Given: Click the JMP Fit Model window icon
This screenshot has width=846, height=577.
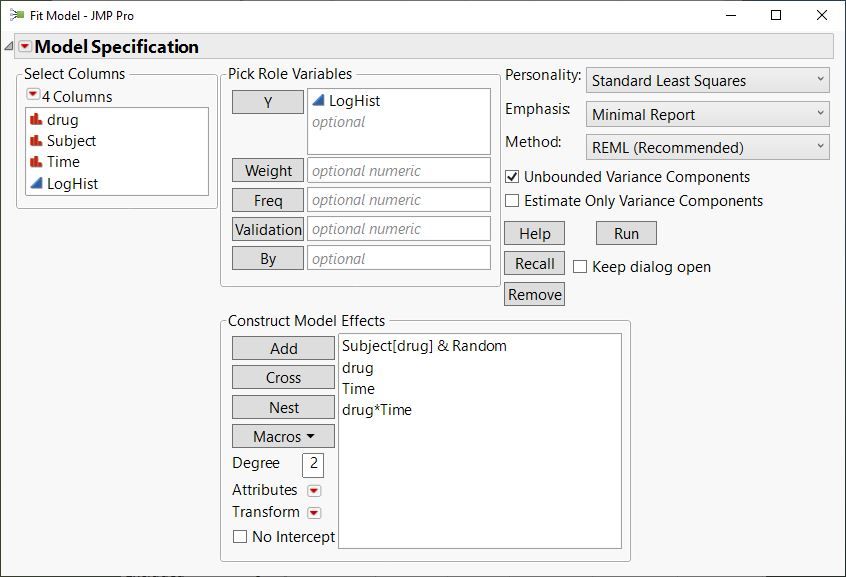Looking at the screenshot, I should click(x=17, y=16).
